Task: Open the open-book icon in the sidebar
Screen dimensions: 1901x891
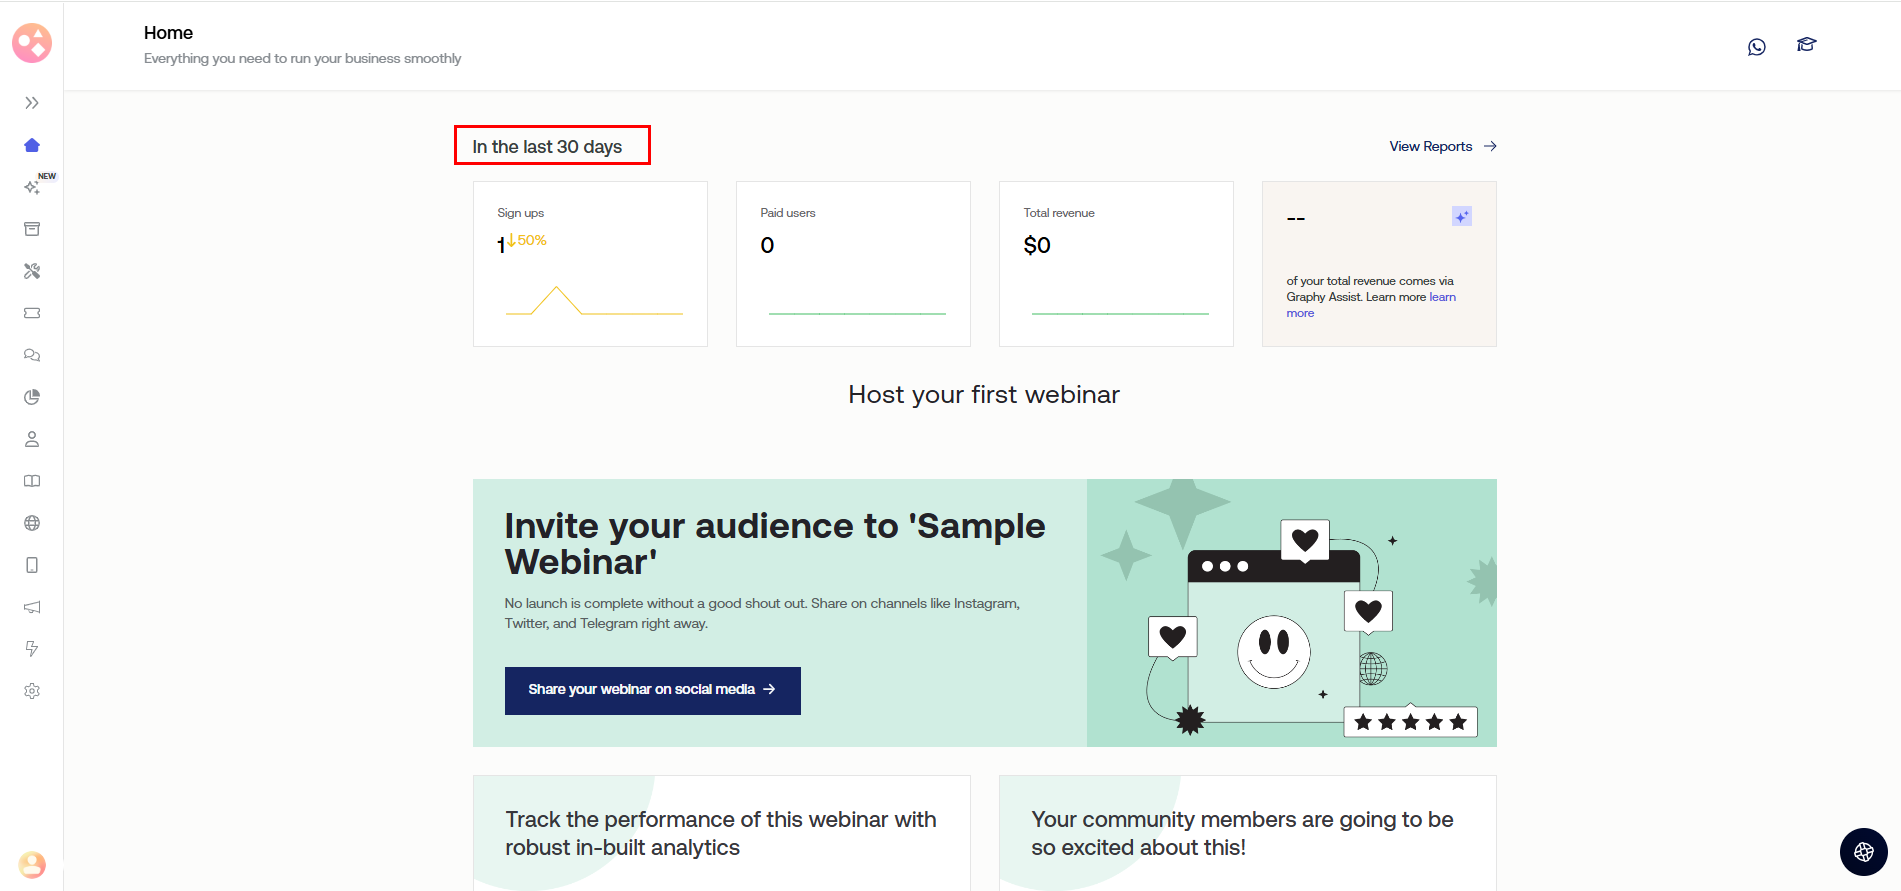Action: click(x=32, y=481)
